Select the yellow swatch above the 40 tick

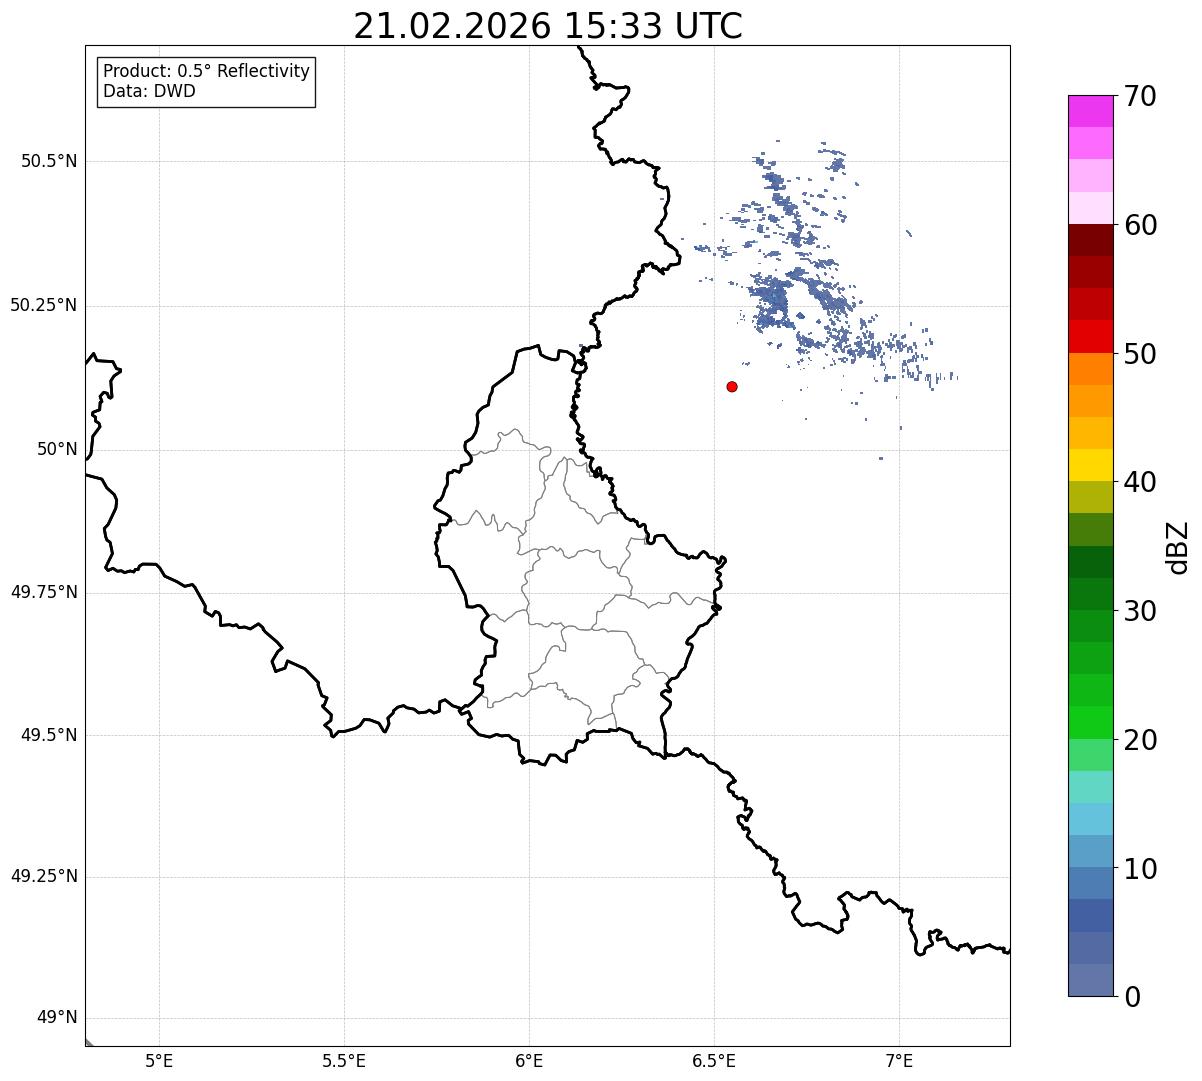pos(1091,465)
